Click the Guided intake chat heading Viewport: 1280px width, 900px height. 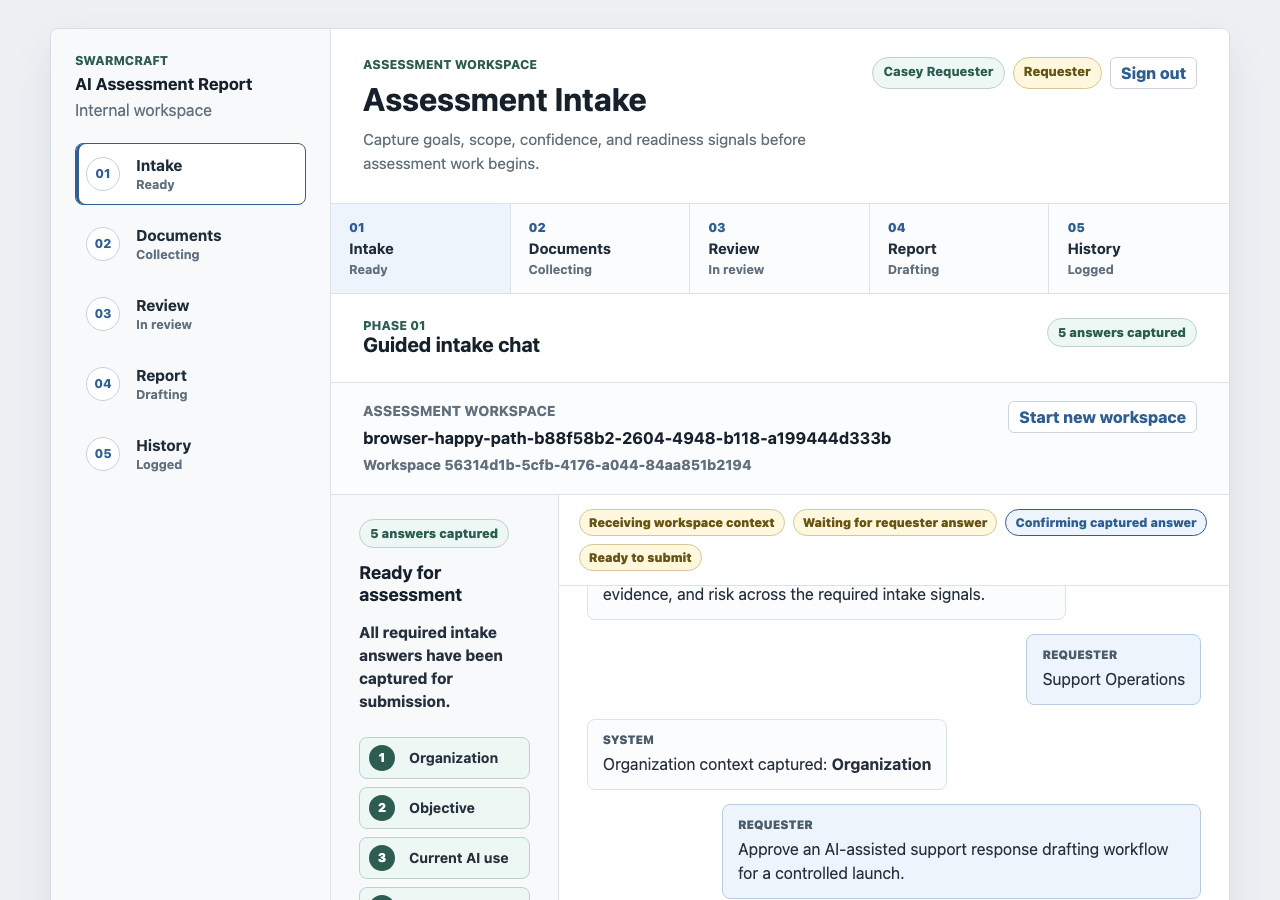(x=451, y=346)
